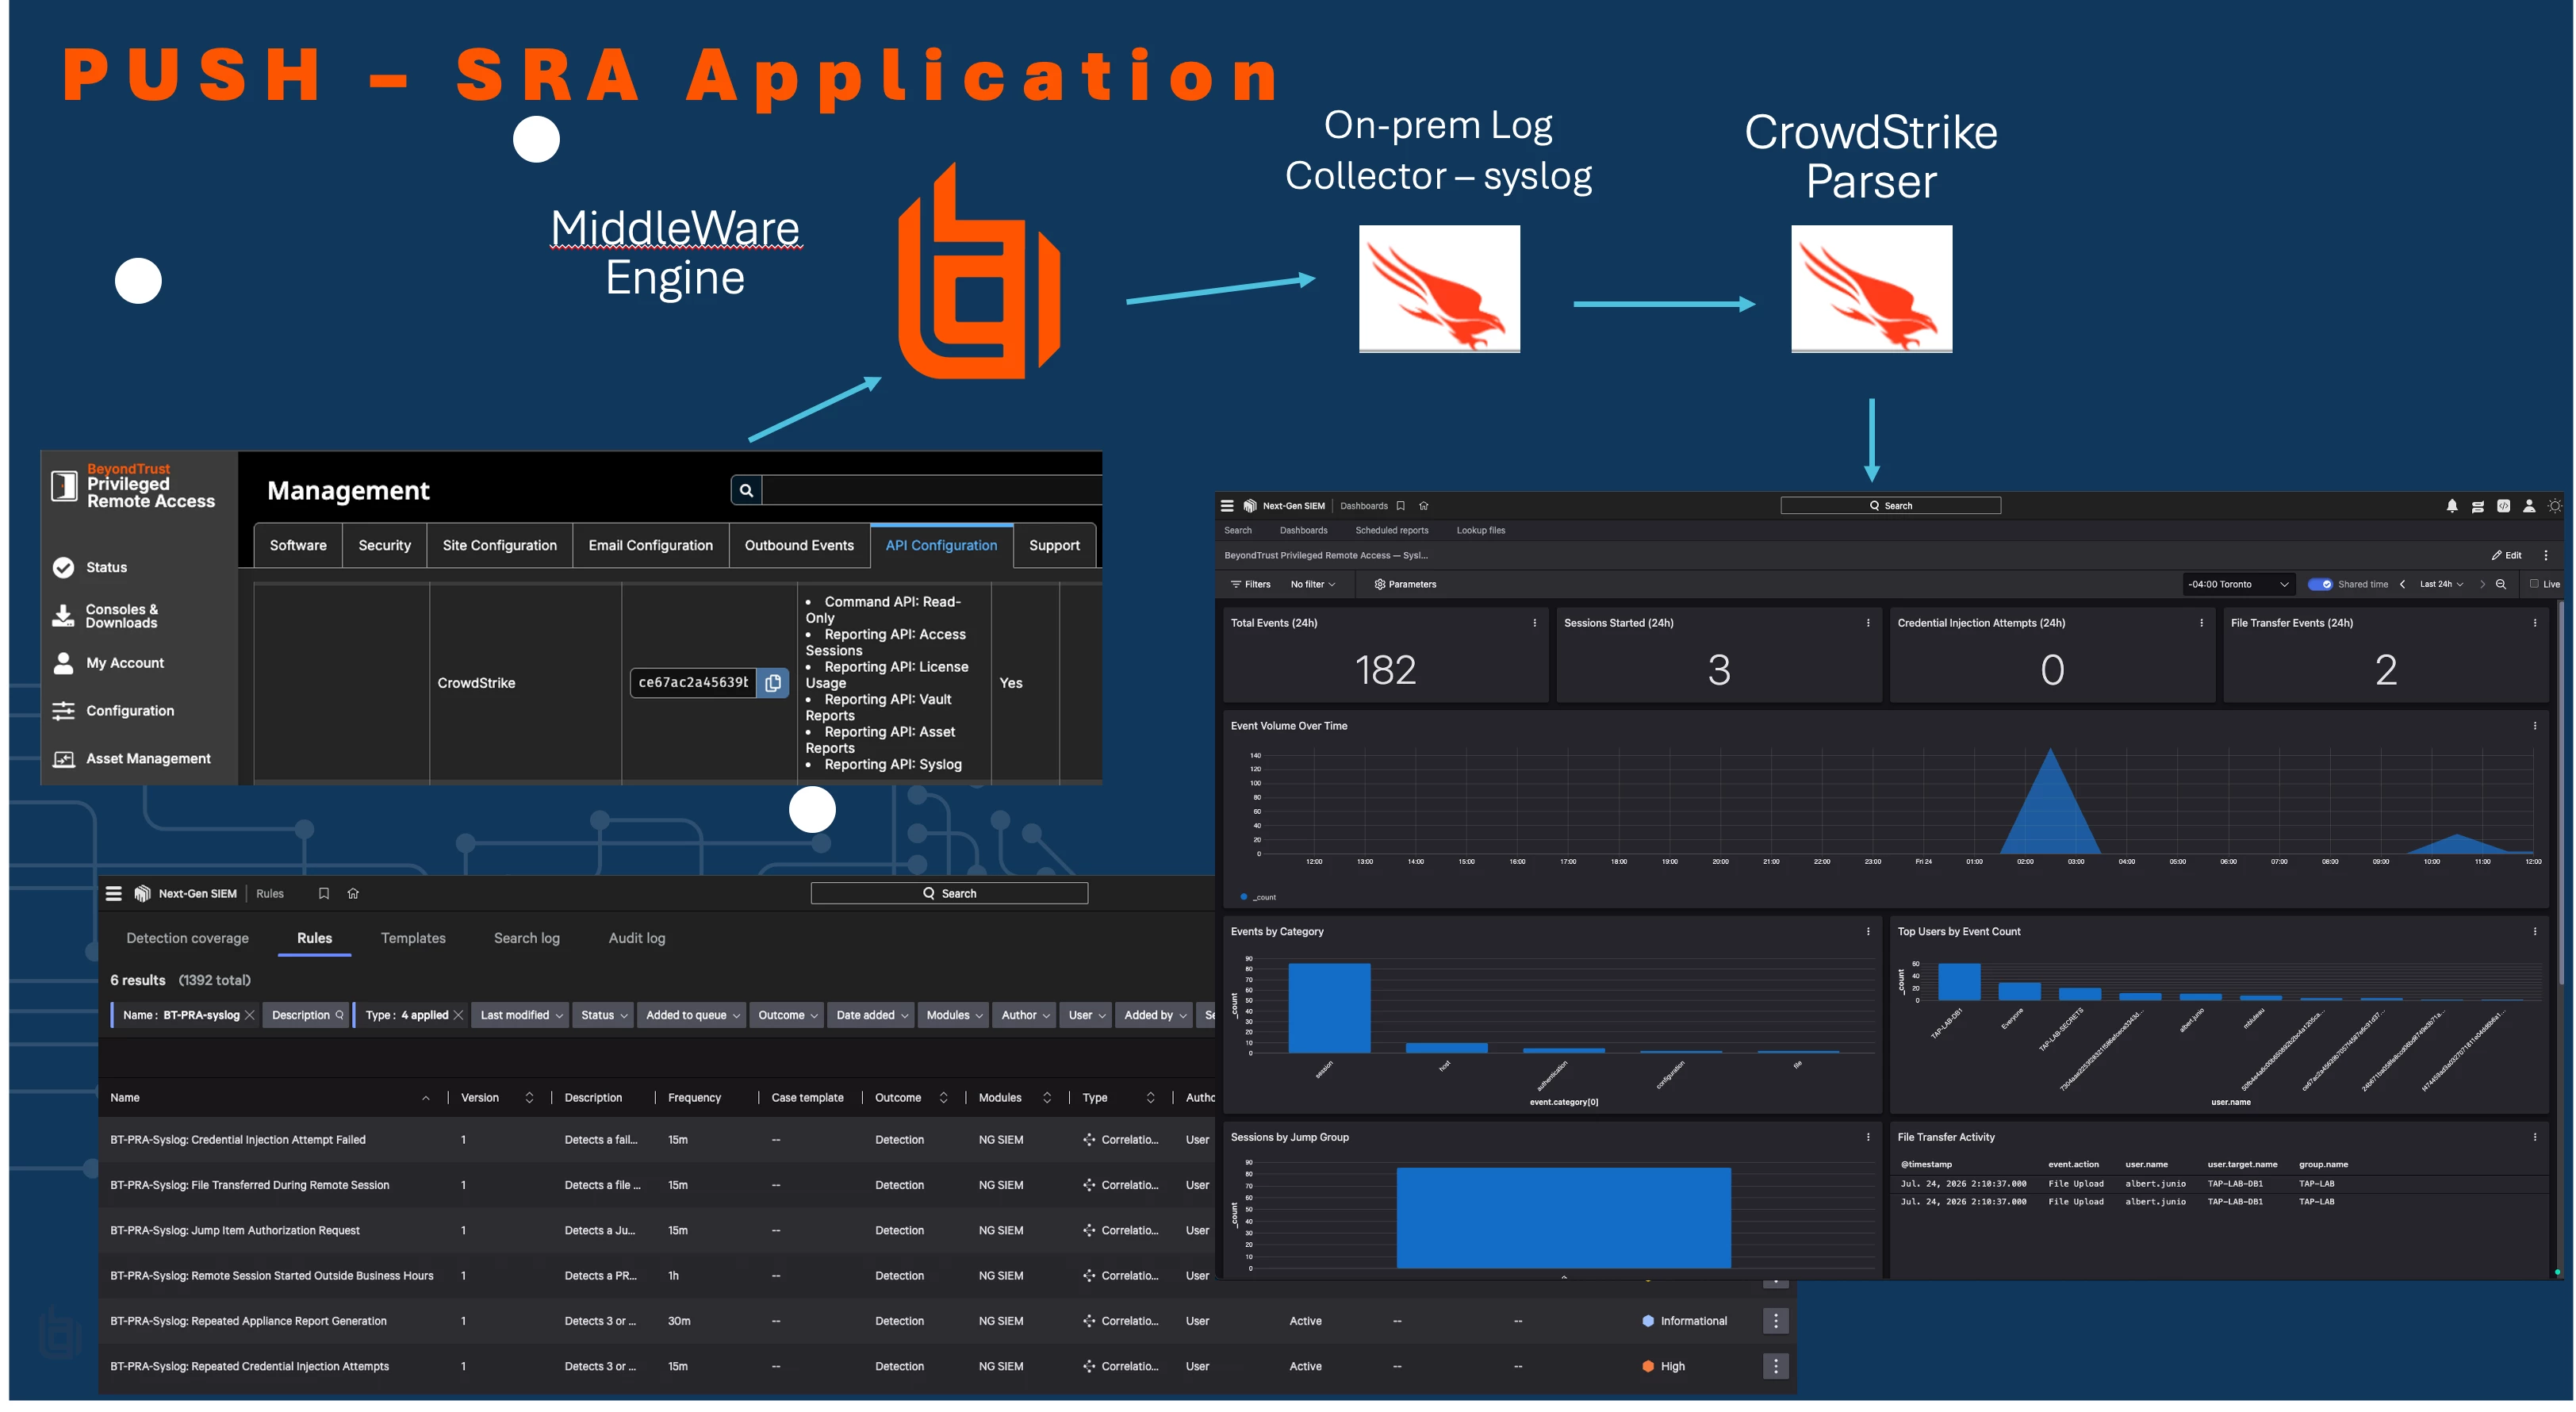Open the Added to queue filter dropdown
Viewport: 2576px width, 1412px height.
(692, 1015)
